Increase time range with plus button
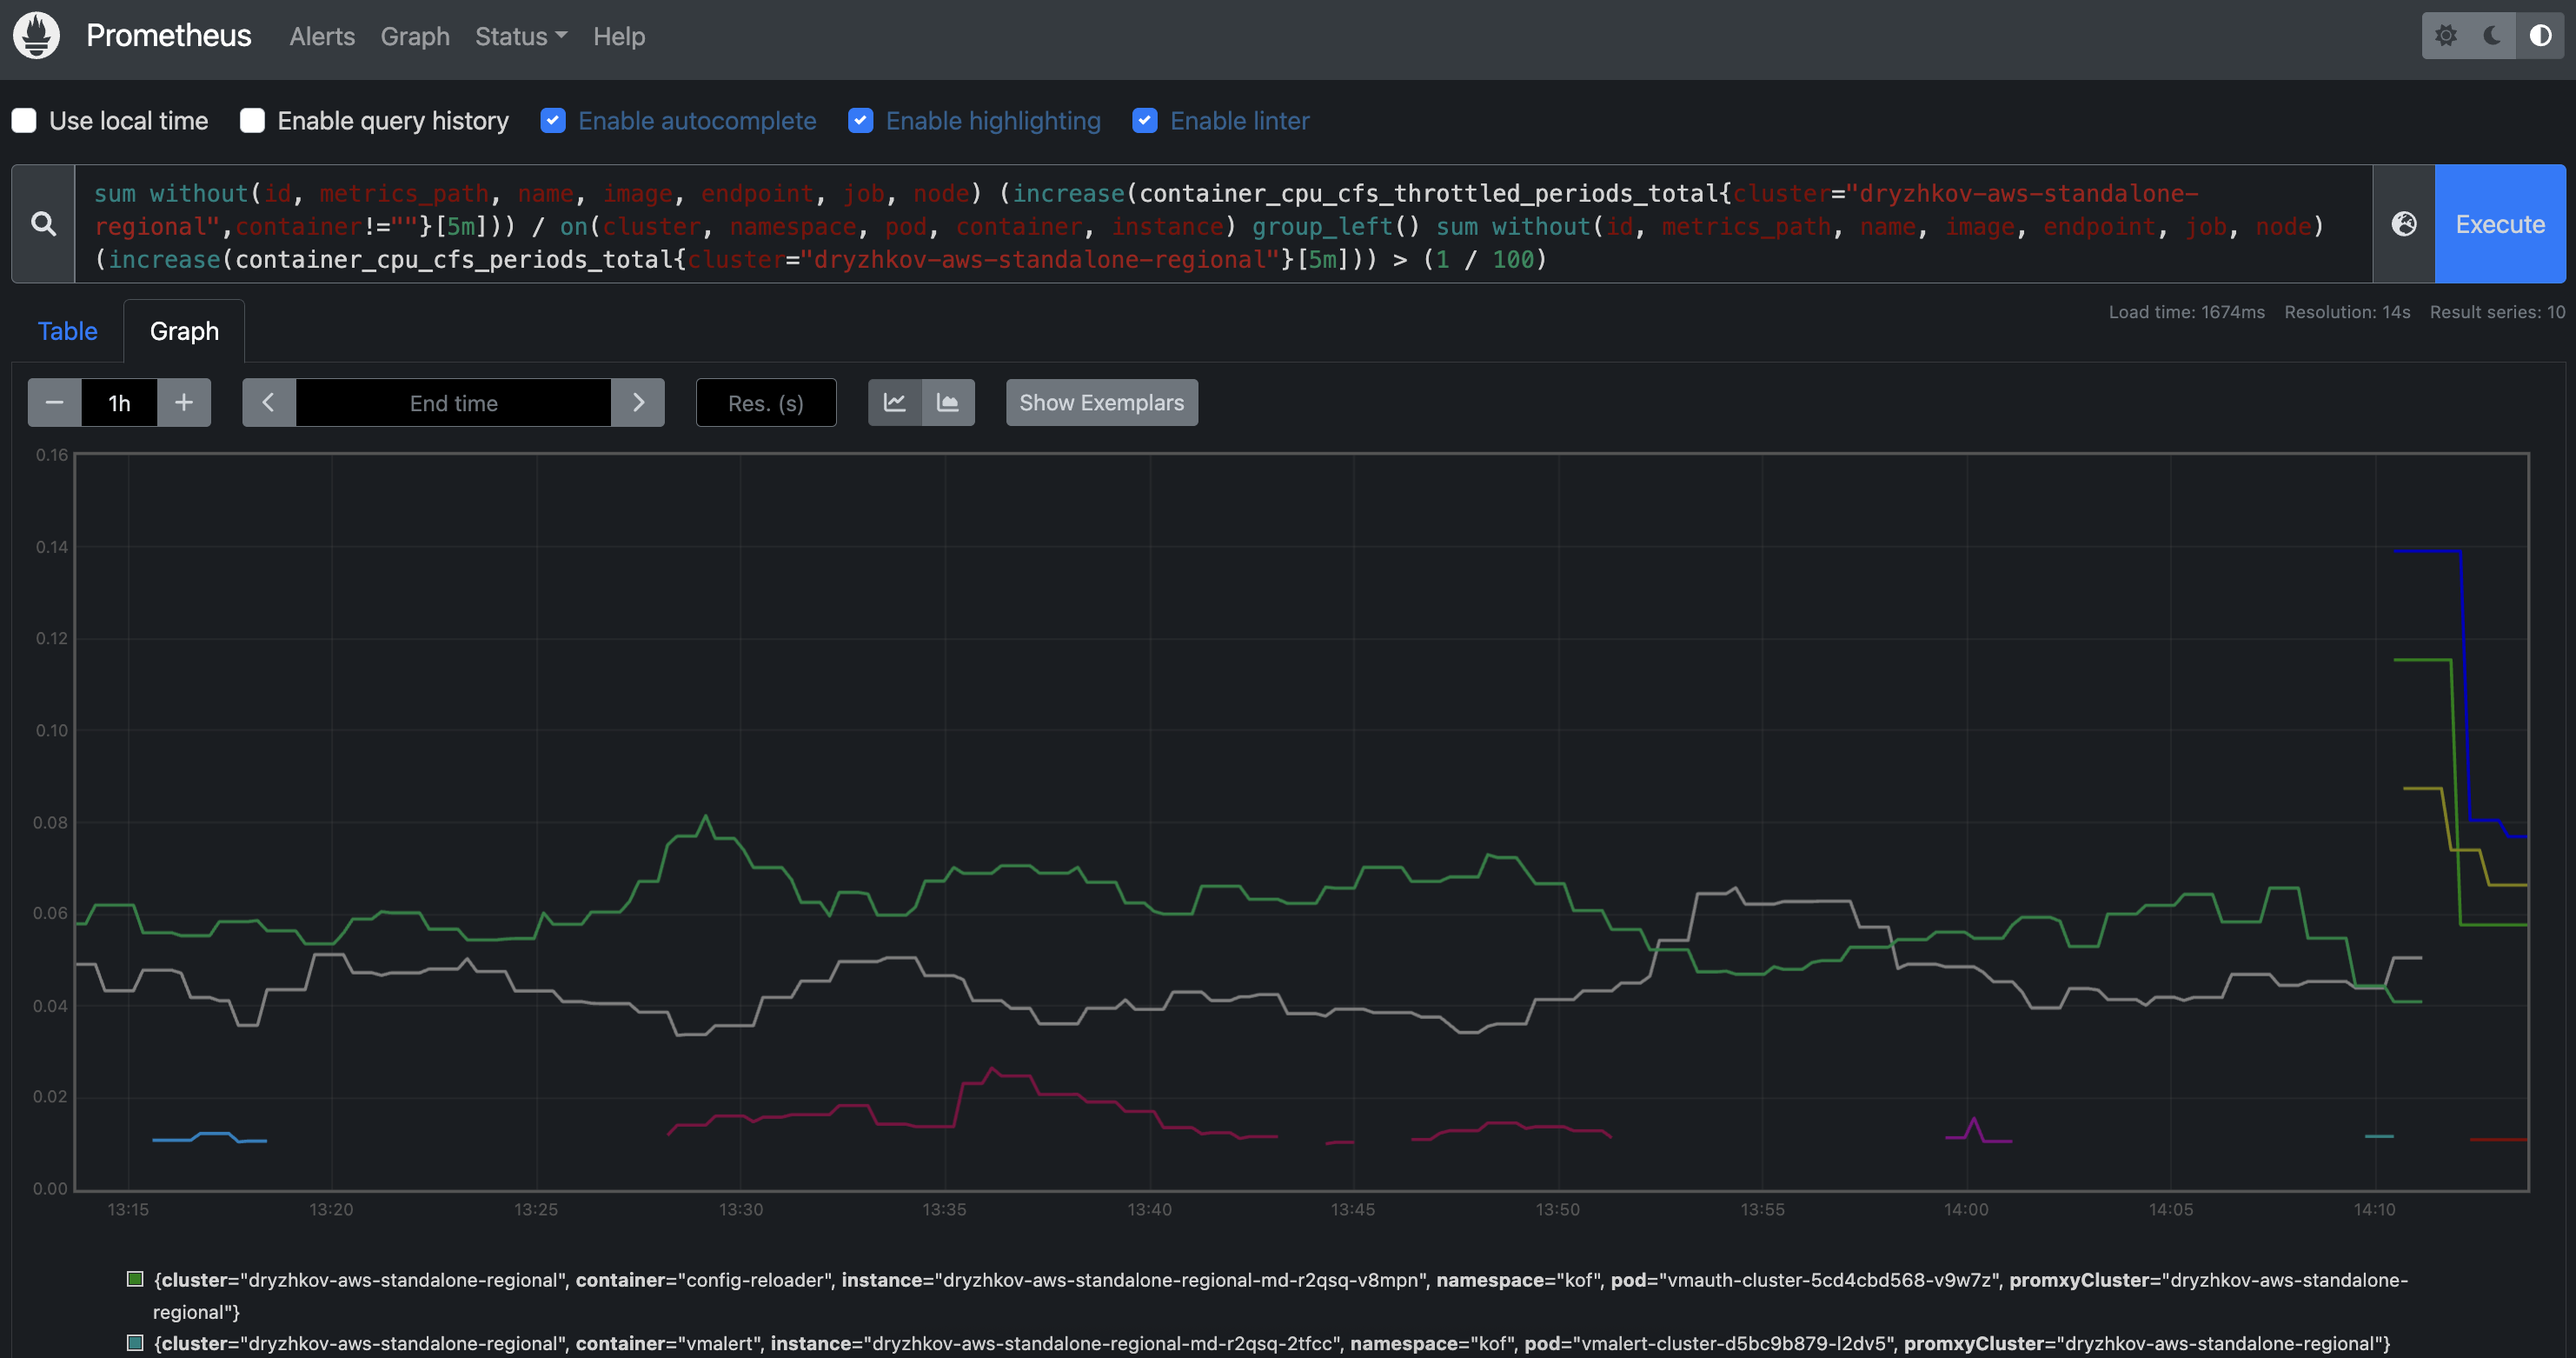The width and height of the screenshot is (2576, 1358). click(x=184, y=403)
